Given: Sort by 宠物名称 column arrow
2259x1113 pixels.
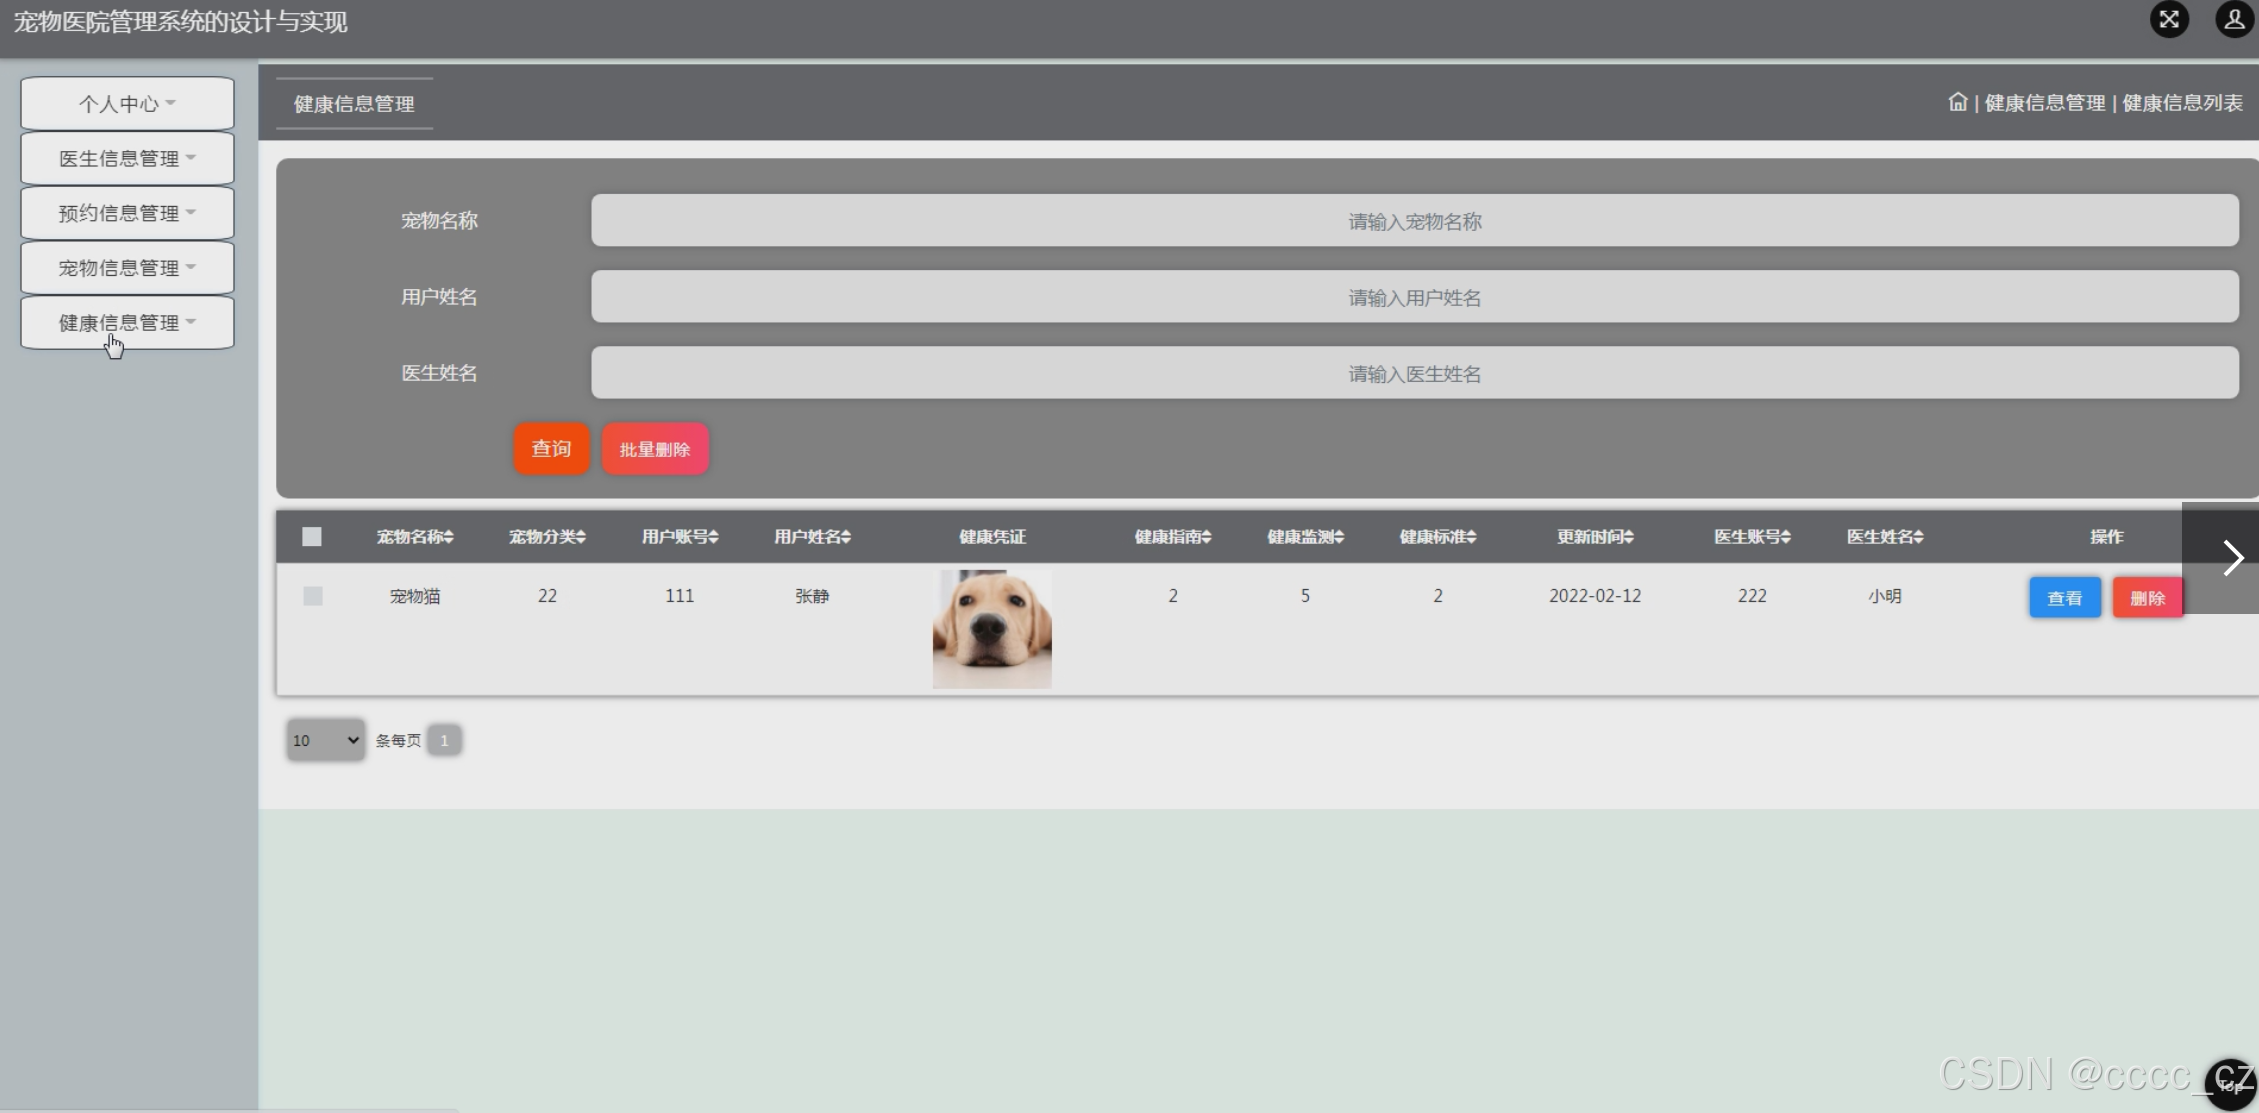Looking at the screenshot, I should pos(449,537).
